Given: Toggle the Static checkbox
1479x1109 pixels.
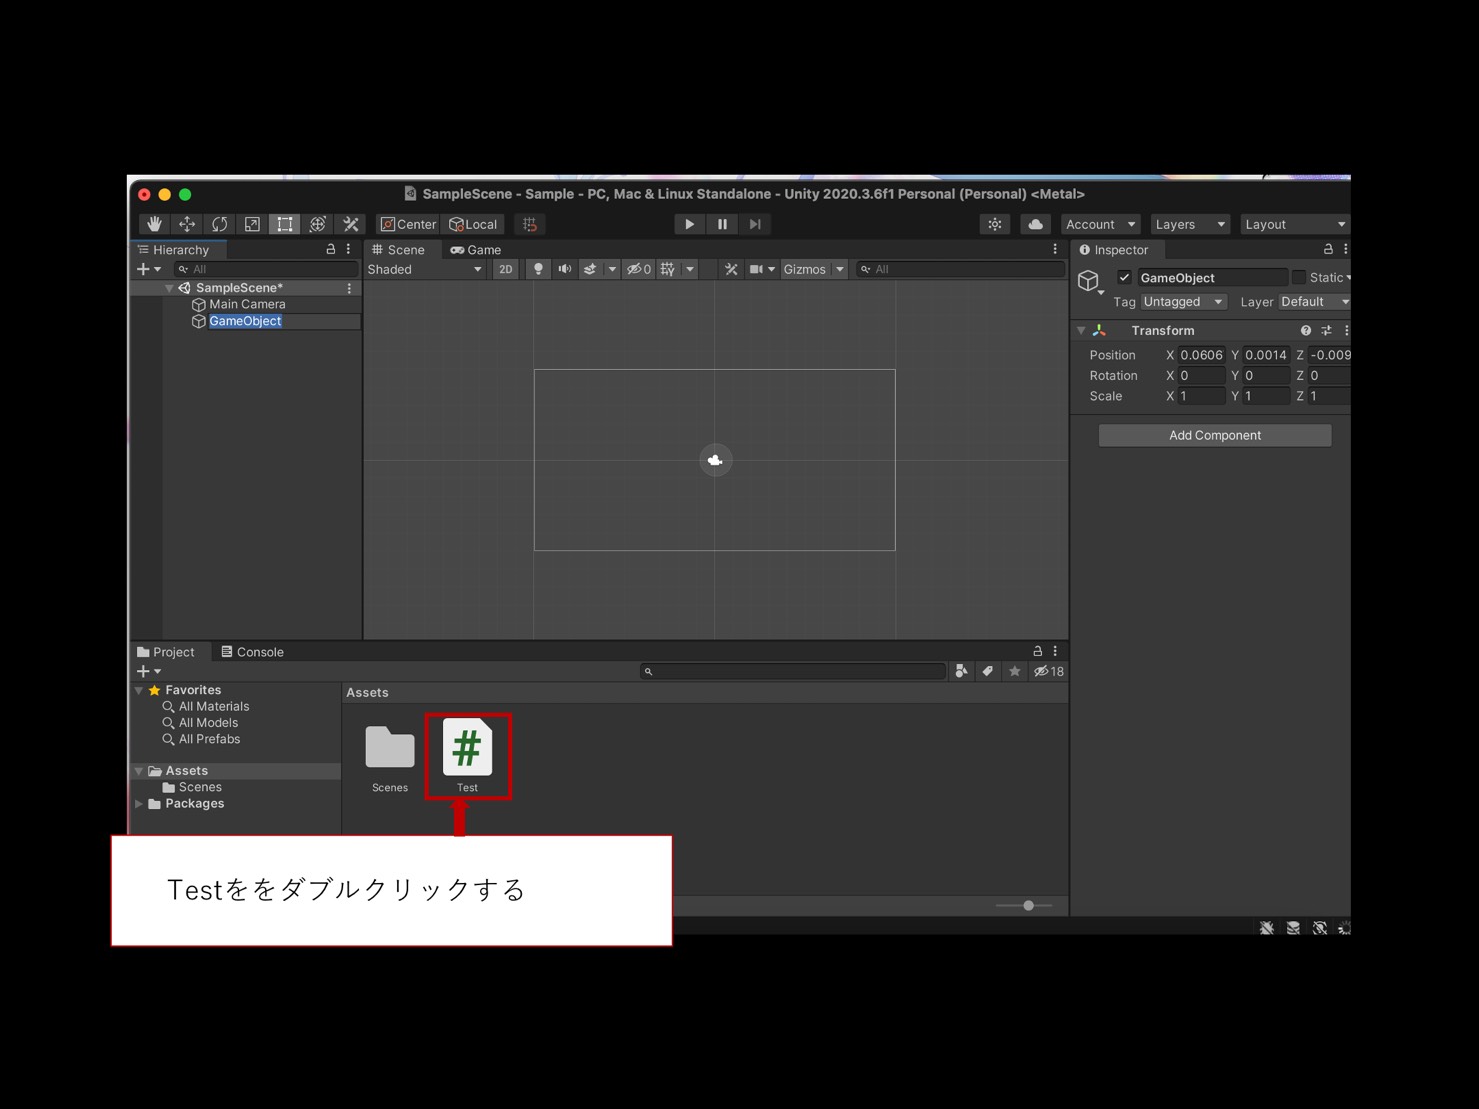Looking at the screenshot, I should click(1299, 278).
